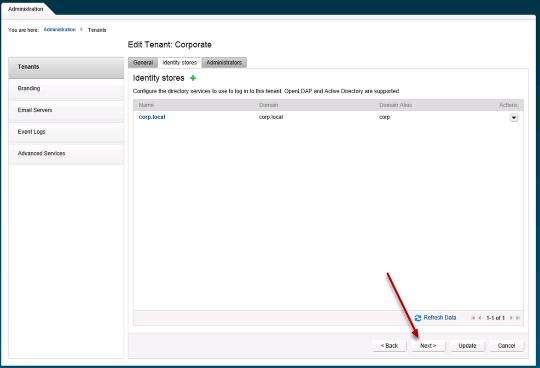540x368 pixels.
Task: Go to last page of results
Action: pos(517,318)
